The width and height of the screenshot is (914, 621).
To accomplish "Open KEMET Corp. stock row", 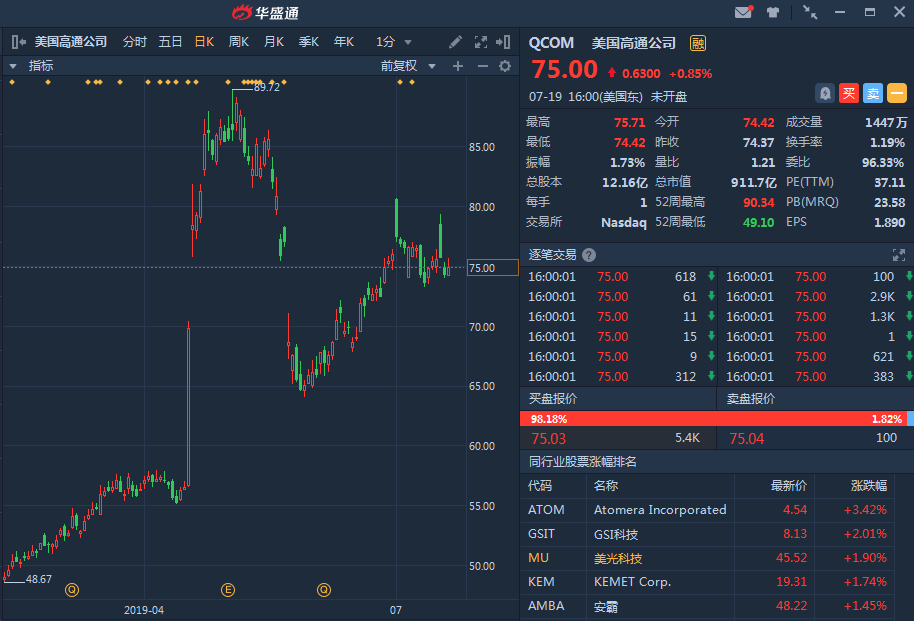I will click(x=708, y=582).
